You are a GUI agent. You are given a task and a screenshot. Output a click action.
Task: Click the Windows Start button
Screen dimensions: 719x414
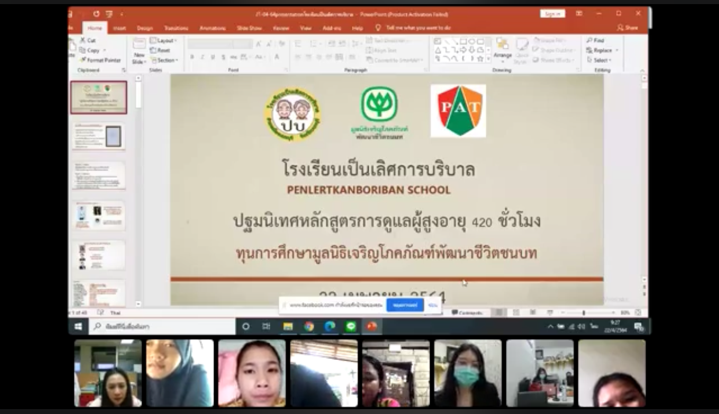[78, 326]
